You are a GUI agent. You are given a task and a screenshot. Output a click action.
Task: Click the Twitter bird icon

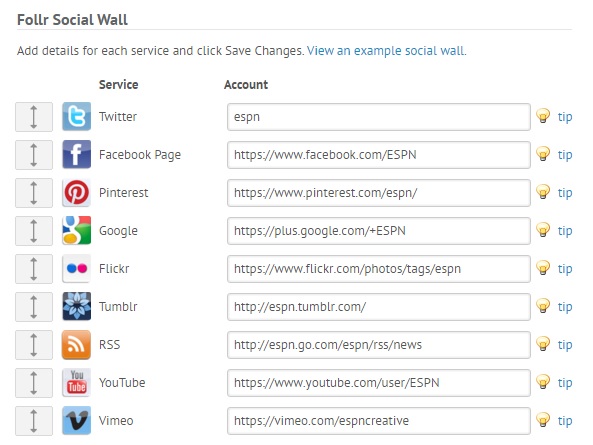coord(76,116)
